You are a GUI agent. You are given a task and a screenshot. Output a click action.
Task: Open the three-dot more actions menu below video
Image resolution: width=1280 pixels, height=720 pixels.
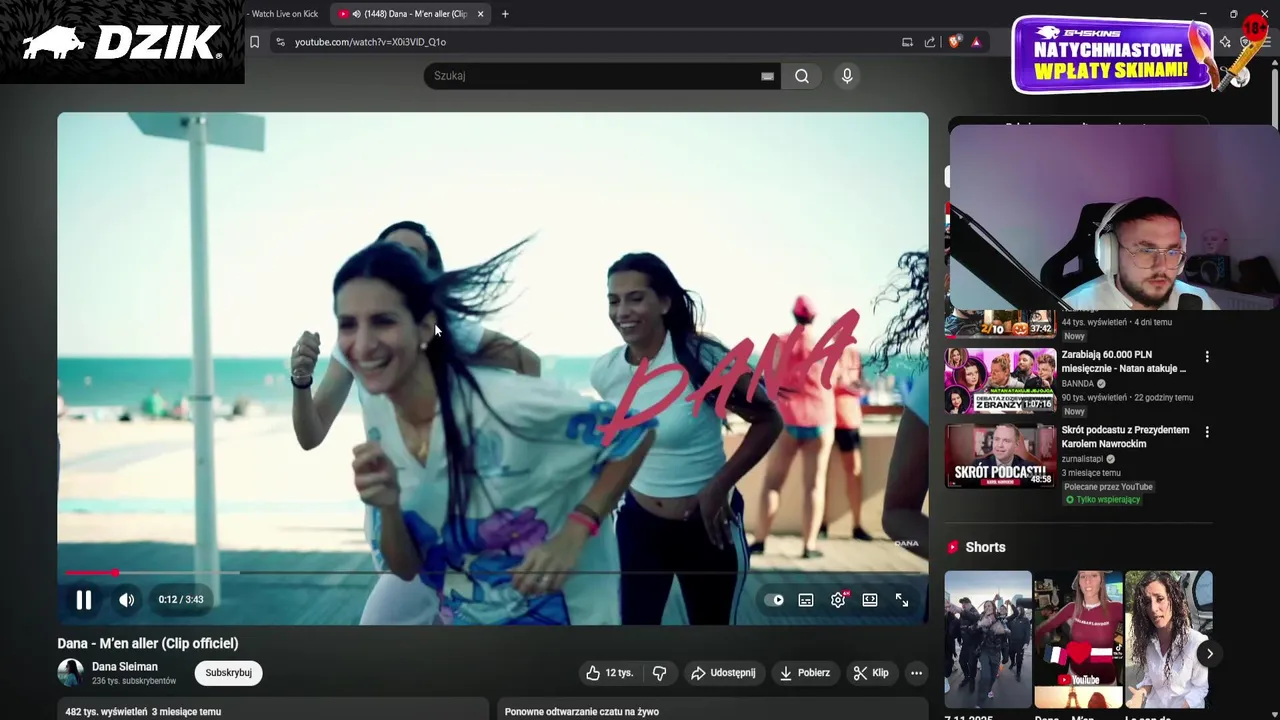tap(916, 673)
